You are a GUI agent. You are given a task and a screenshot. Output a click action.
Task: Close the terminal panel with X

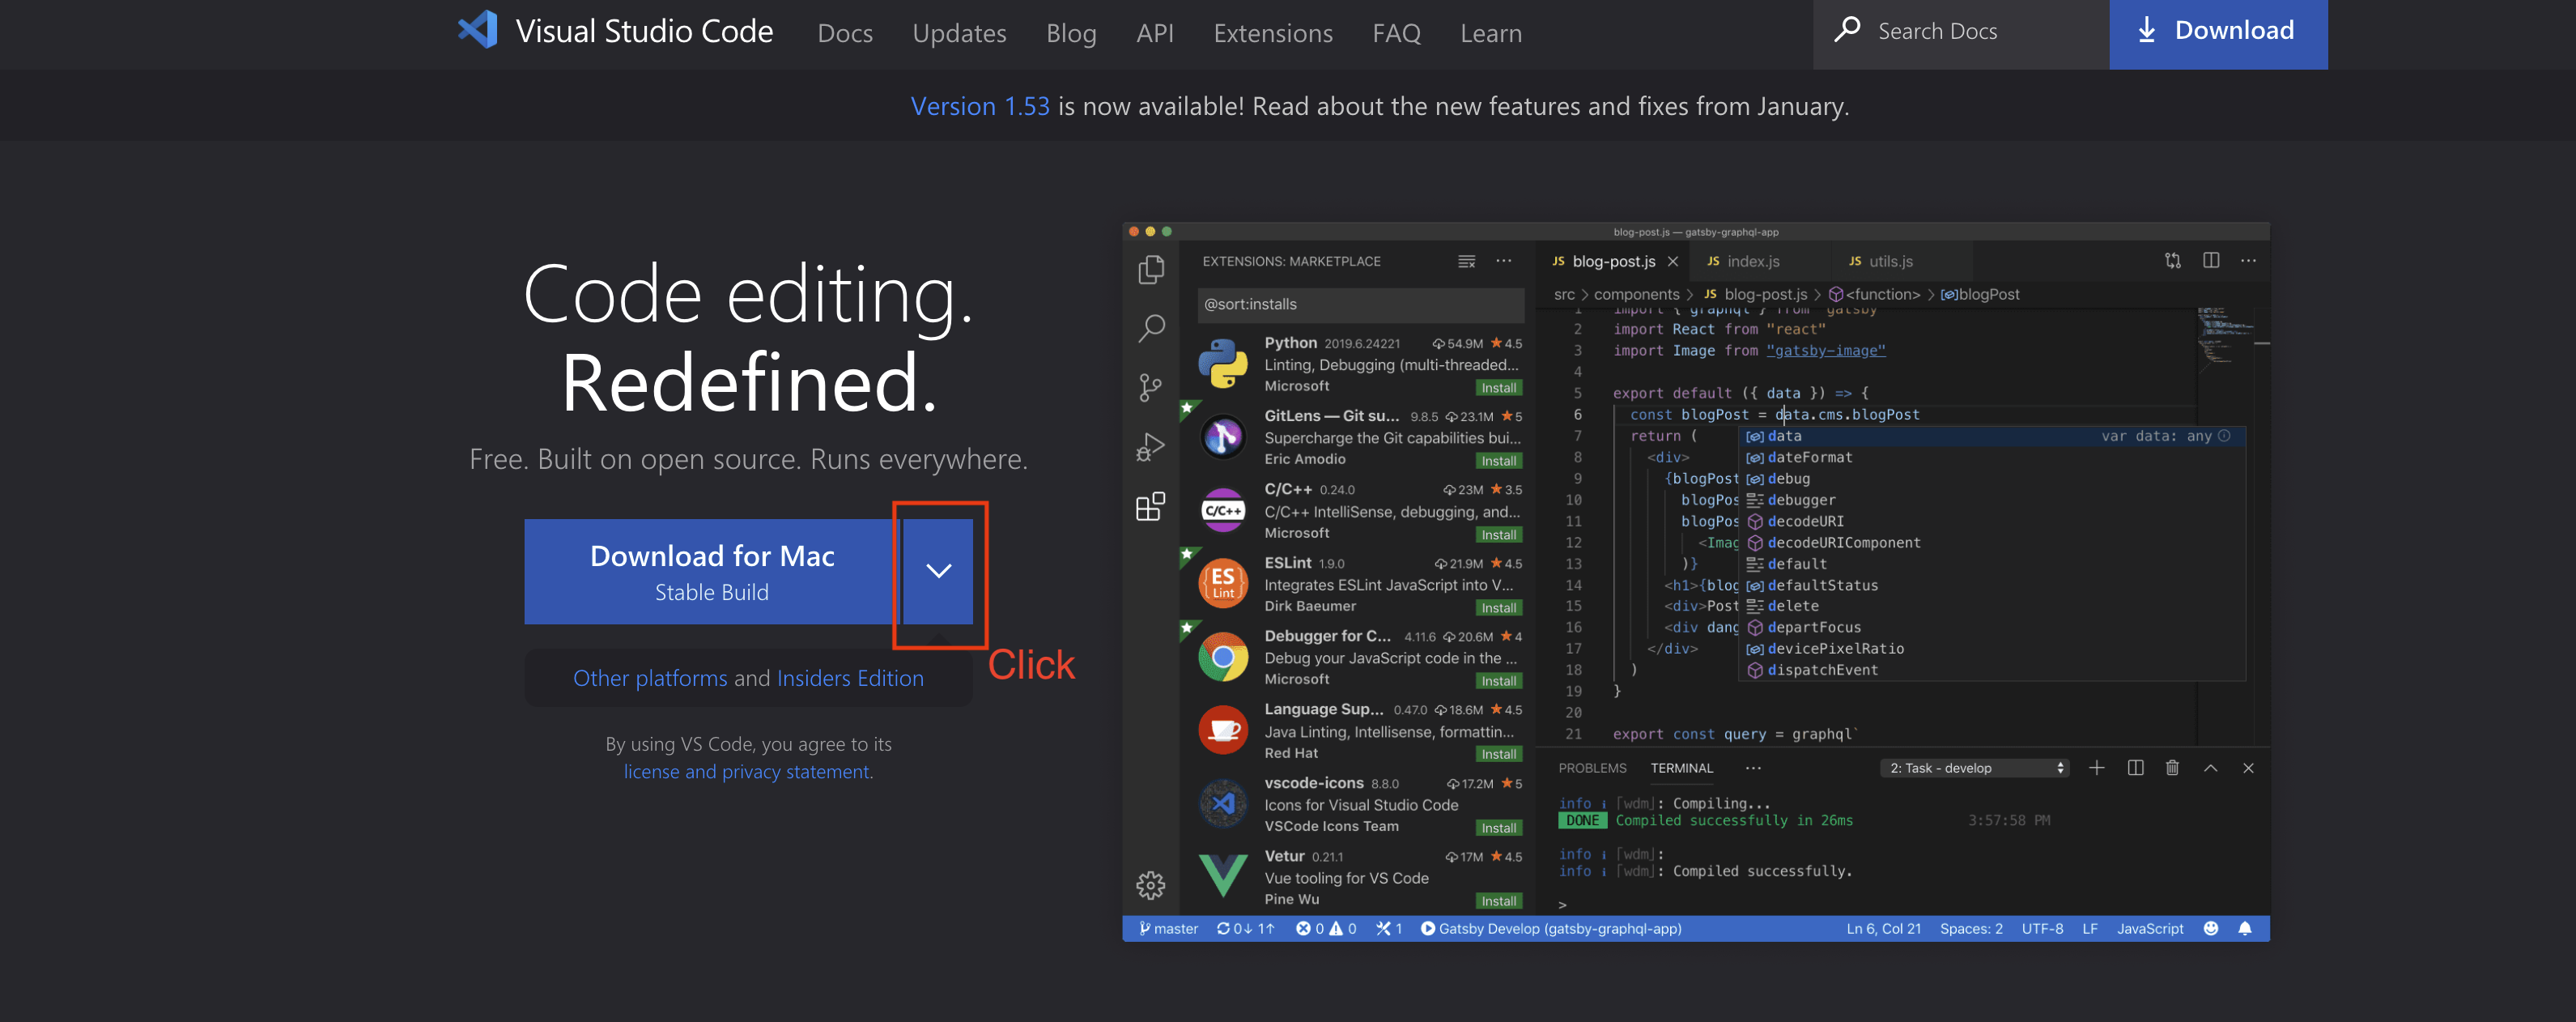click(x=2248, y=768)
